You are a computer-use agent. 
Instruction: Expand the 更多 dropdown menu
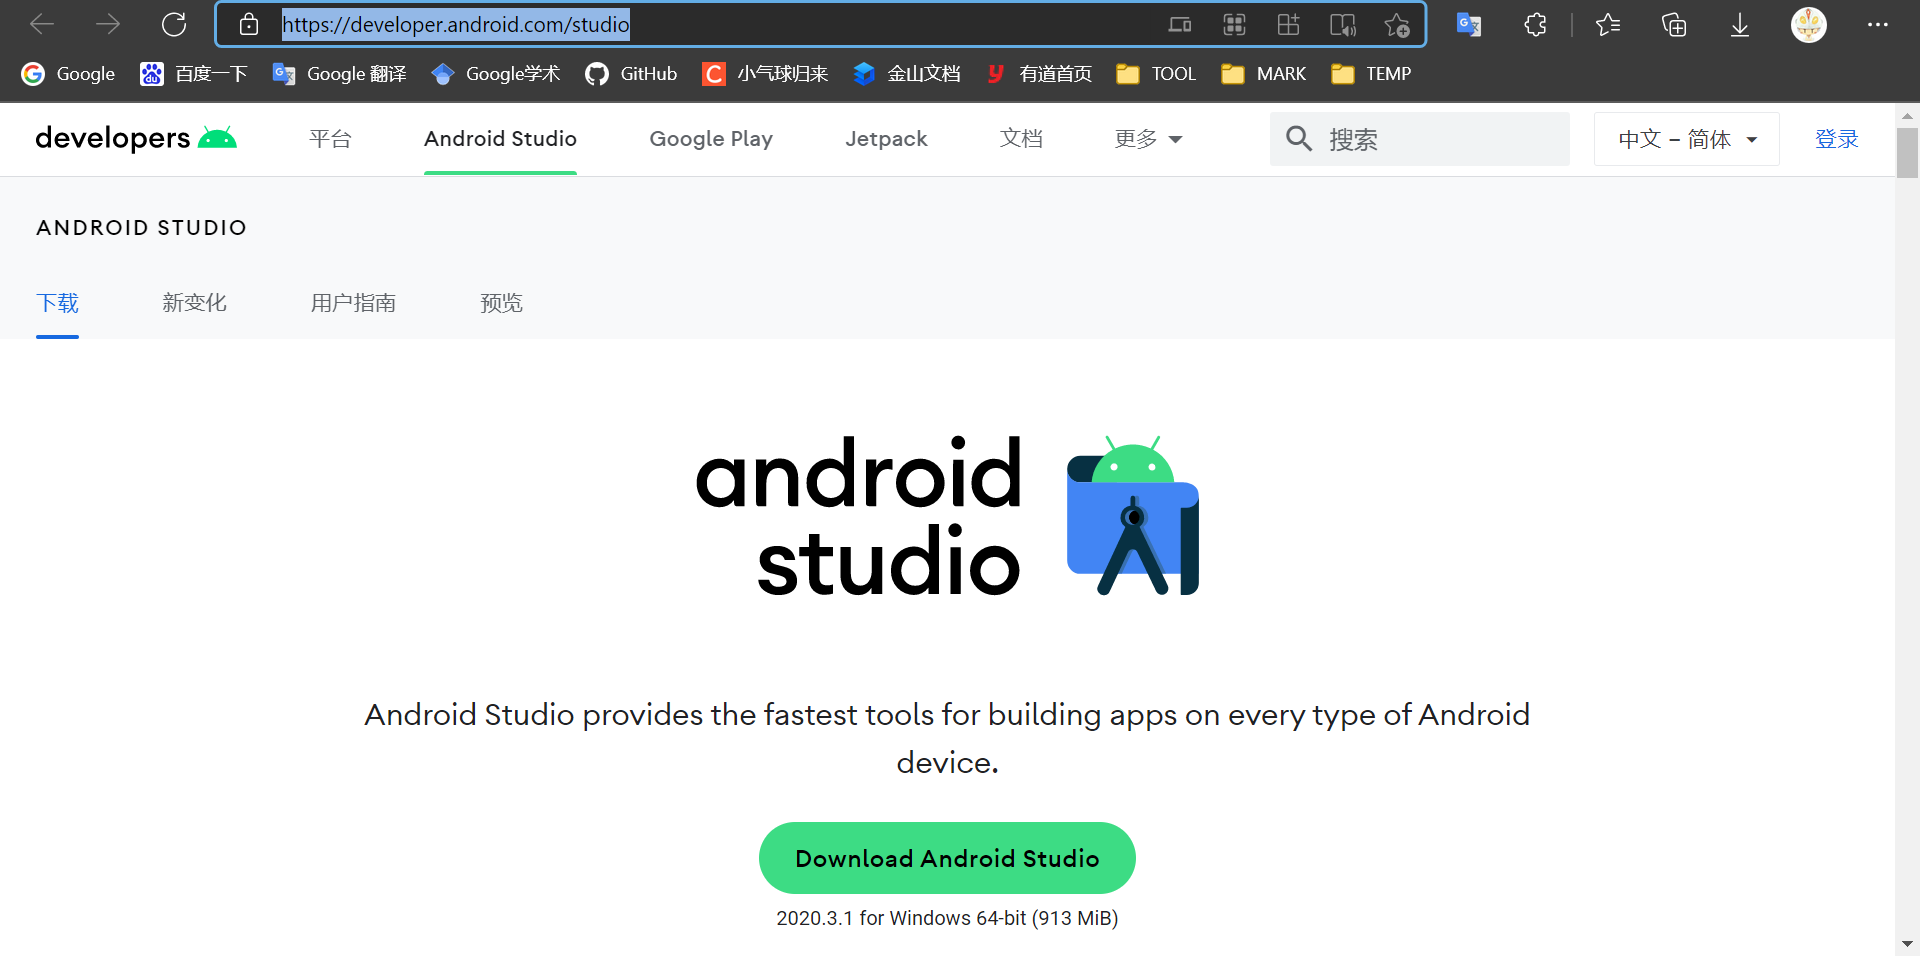[x=1148, y=138]
